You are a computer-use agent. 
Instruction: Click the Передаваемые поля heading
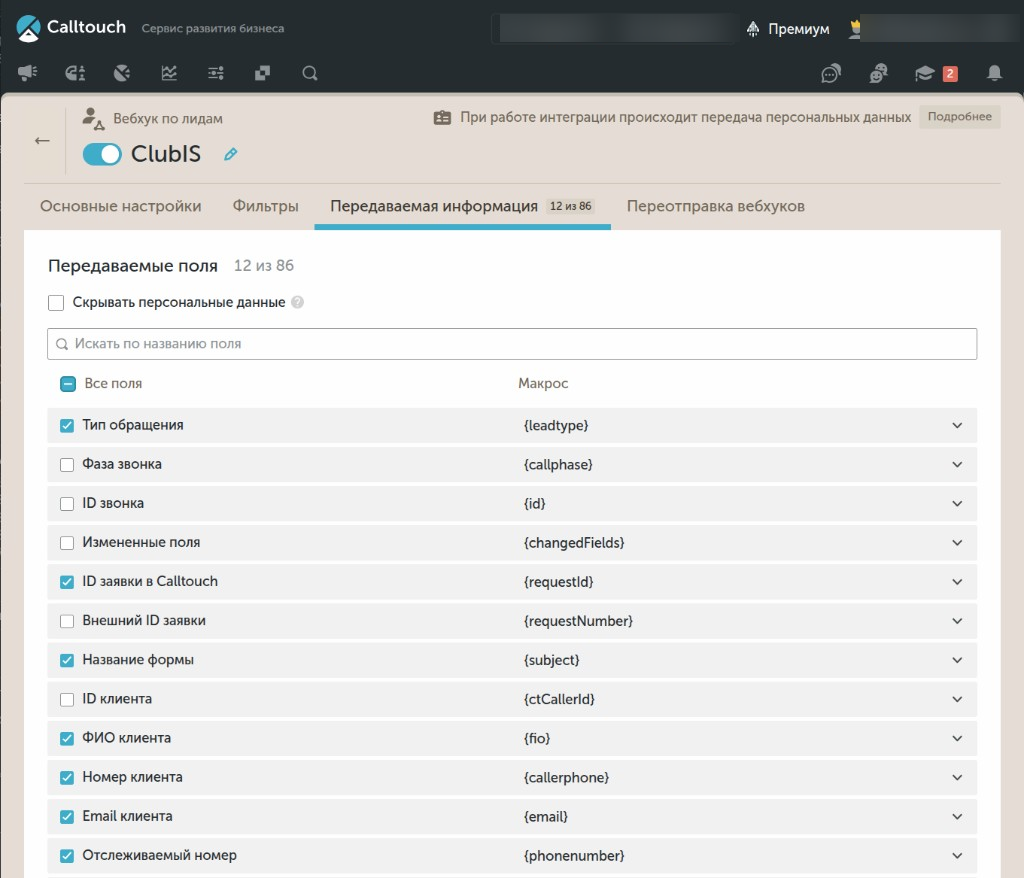tap(133, 266)
